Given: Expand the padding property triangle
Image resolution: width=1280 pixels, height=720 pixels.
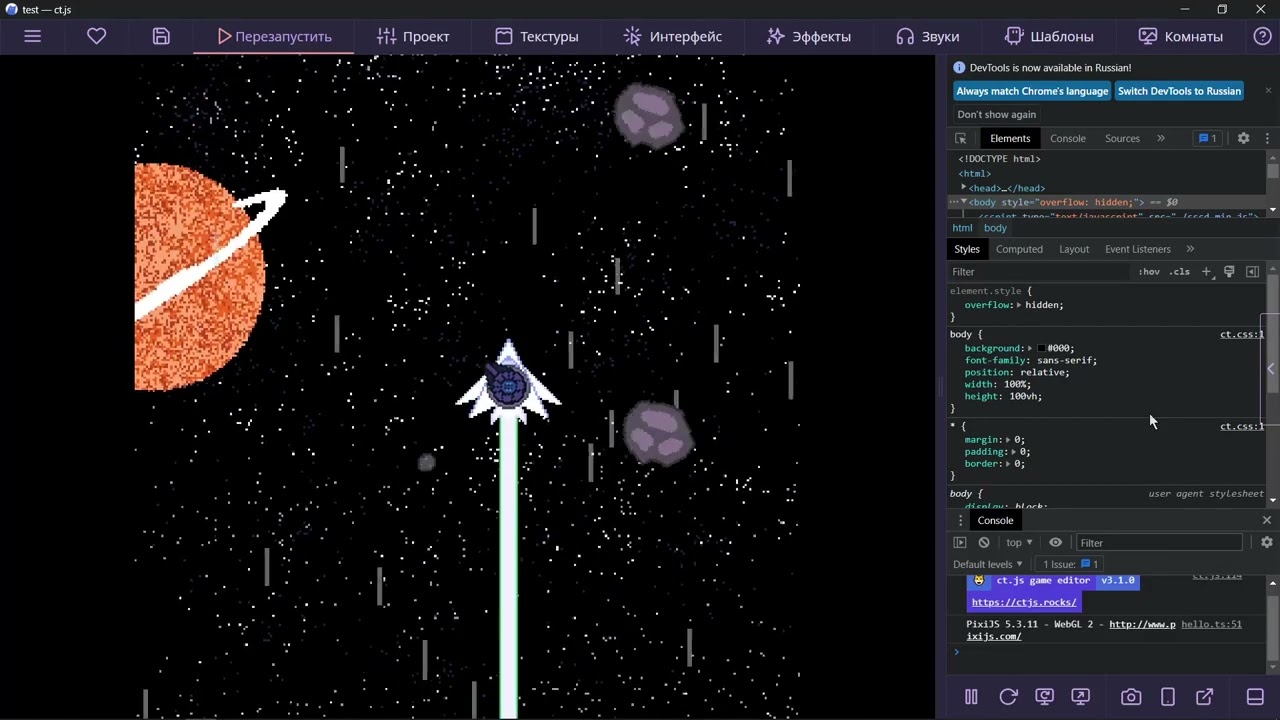Looking at the screenshot, I should point(1014,451).
